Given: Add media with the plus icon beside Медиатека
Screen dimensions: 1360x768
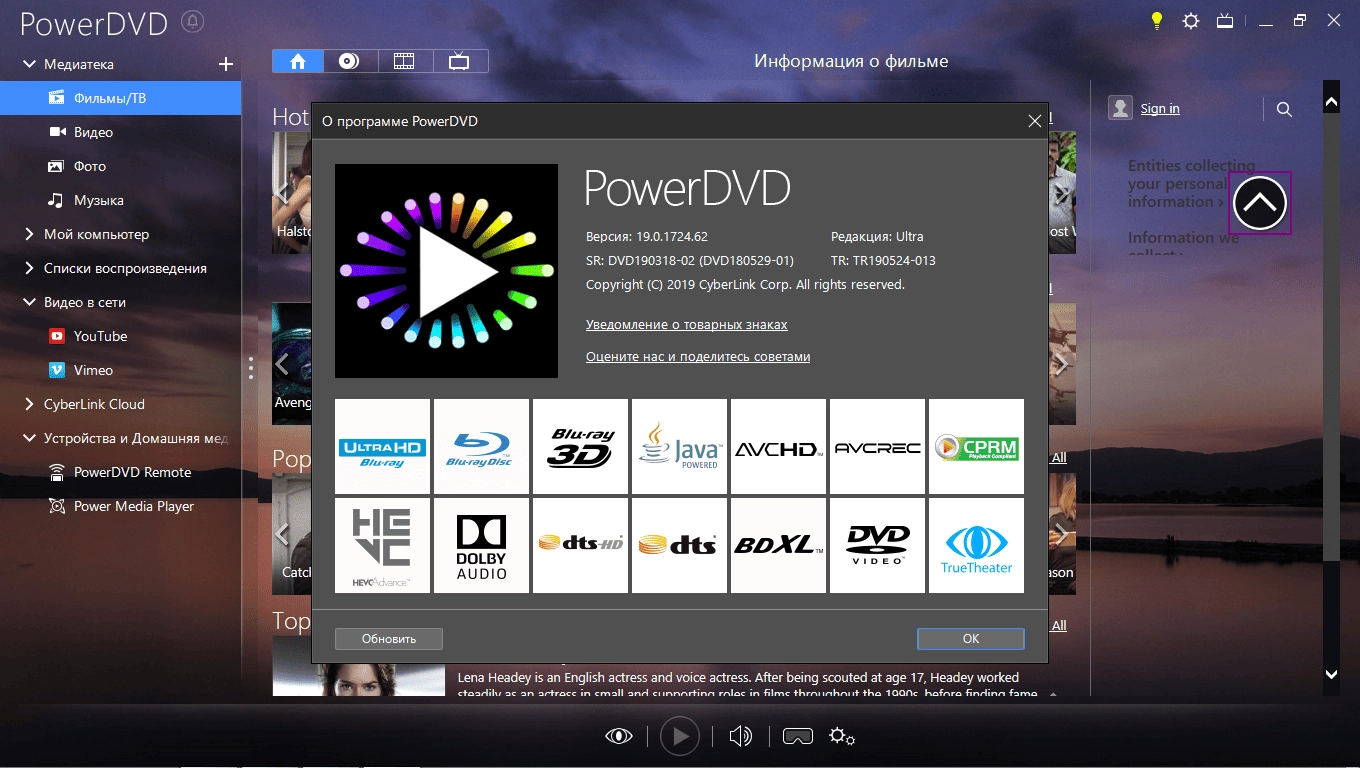Looking at the screenshot, I should click(226, 64).
